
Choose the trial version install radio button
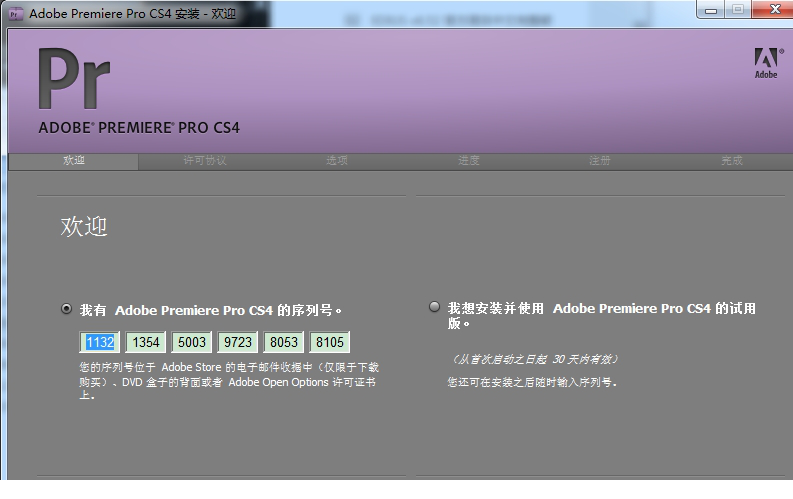pyautogui.click(x=434, y=306)
